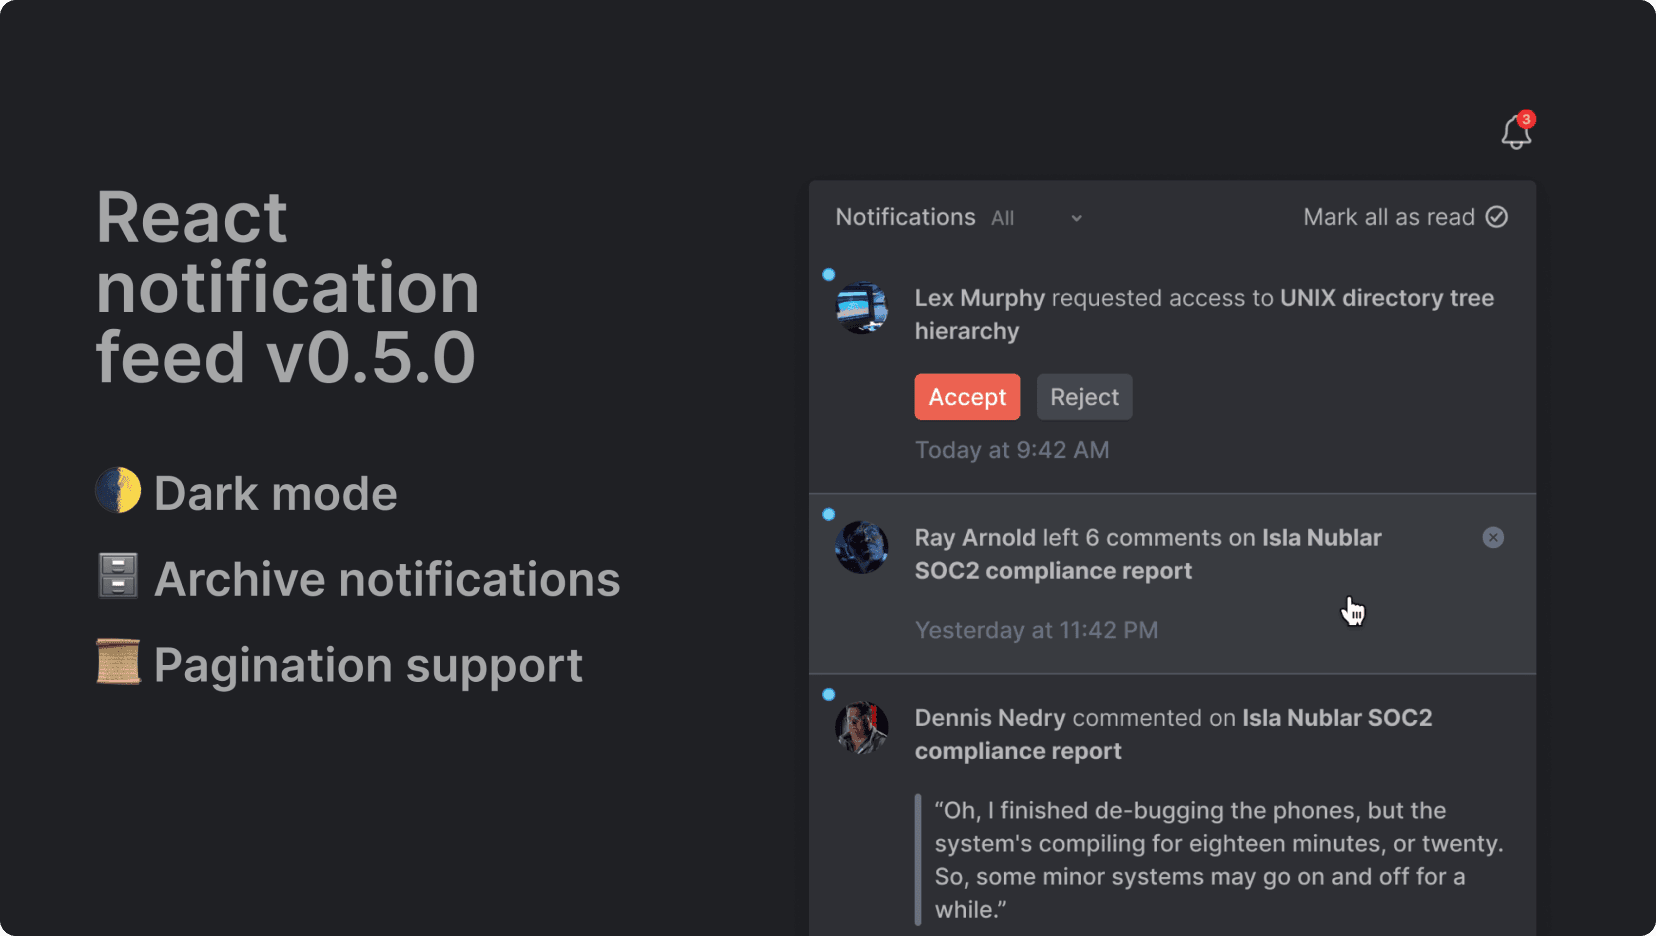Expand the chevron next to the All filter
Screen dimensions: 1656x936
[1076, 219]
